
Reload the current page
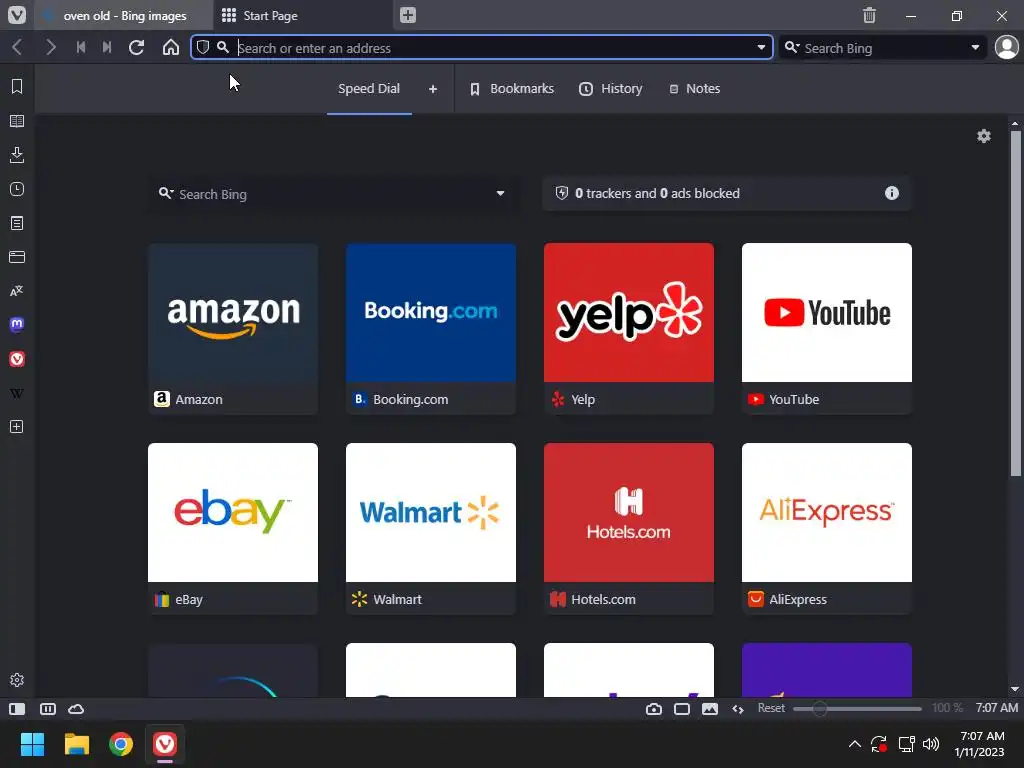[136, 47]
